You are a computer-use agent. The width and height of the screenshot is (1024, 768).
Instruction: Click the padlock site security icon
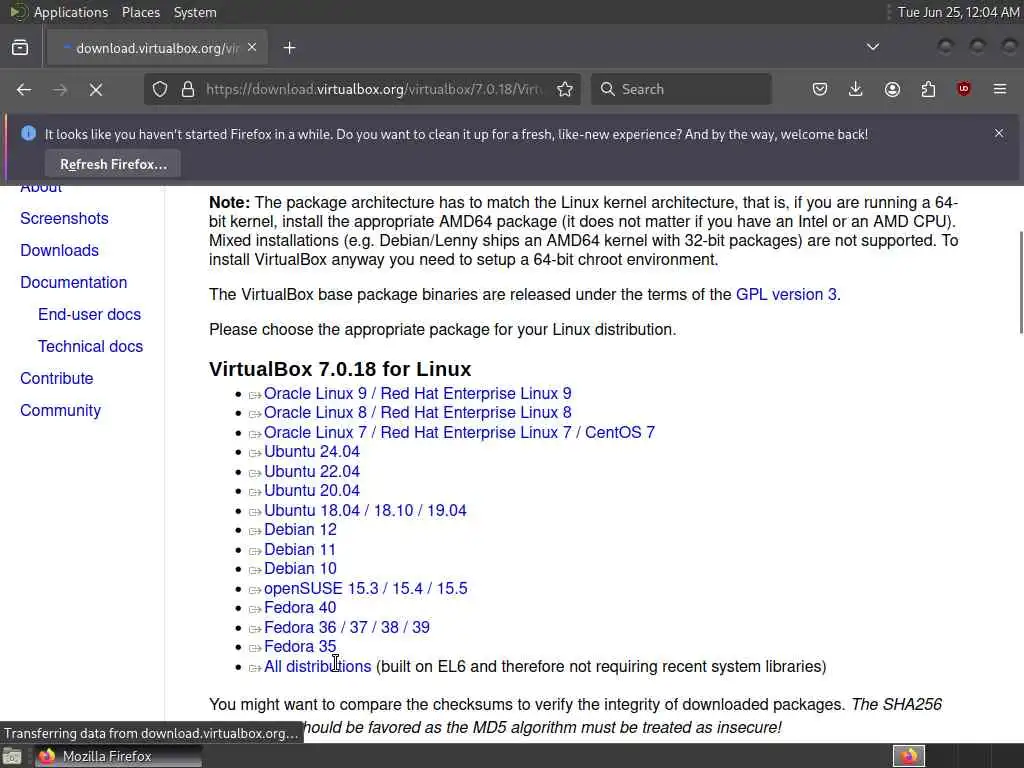(188, 89)
